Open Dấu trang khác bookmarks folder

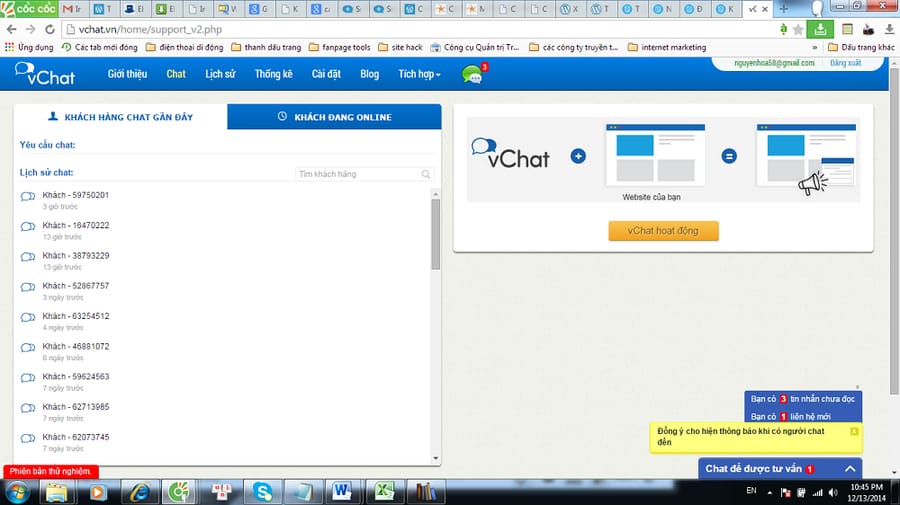861,48
